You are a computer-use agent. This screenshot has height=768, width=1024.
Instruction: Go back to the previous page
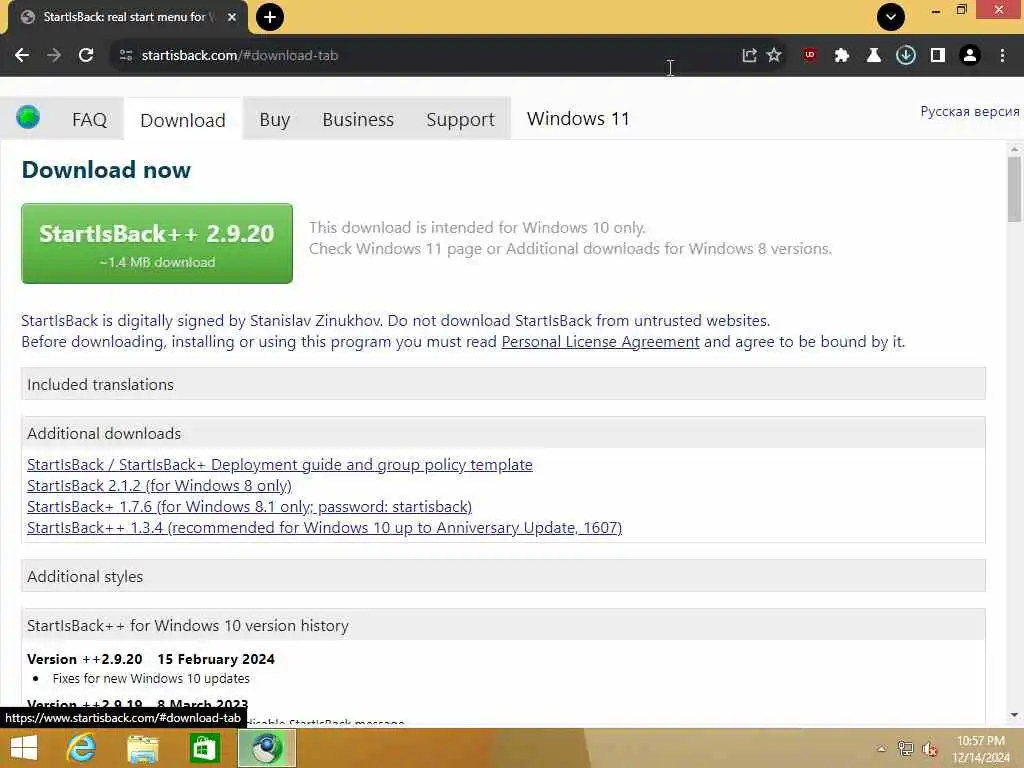[x=22, y=56]
